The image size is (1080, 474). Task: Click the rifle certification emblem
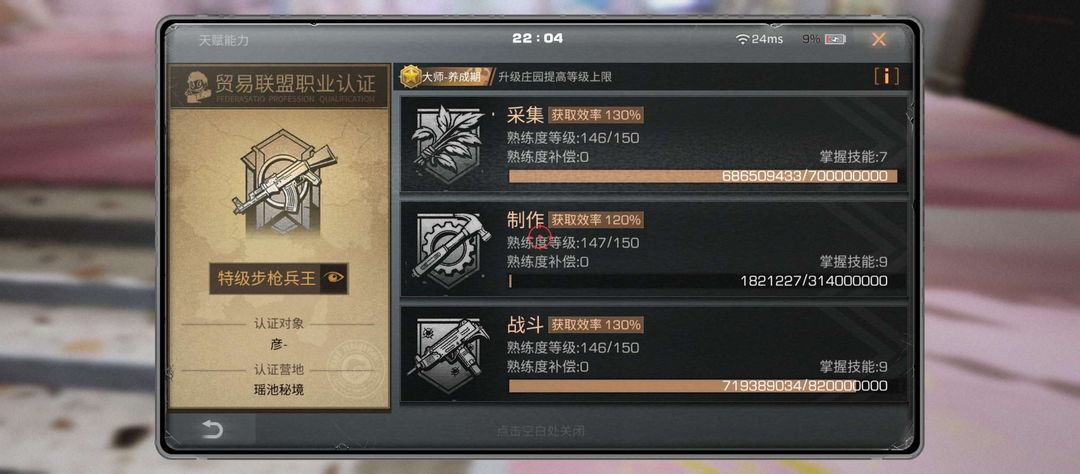(x=282, y=183)
